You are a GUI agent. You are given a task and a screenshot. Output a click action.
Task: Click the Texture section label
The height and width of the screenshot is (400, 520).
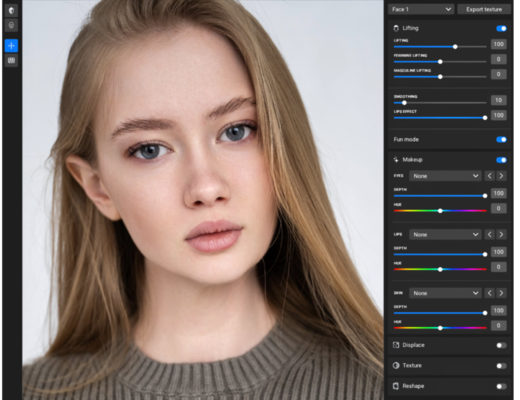point(412,365)
